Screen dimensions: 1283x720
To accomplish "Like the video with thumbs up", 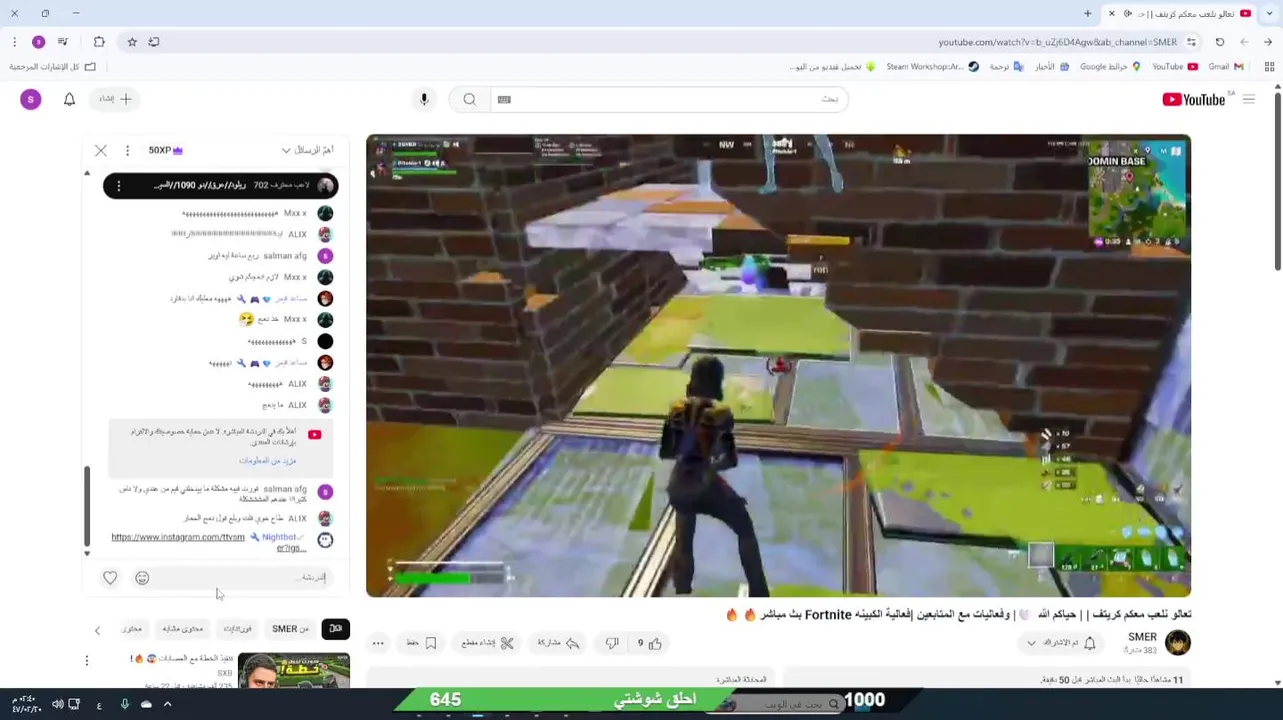I will pos(650,643).
